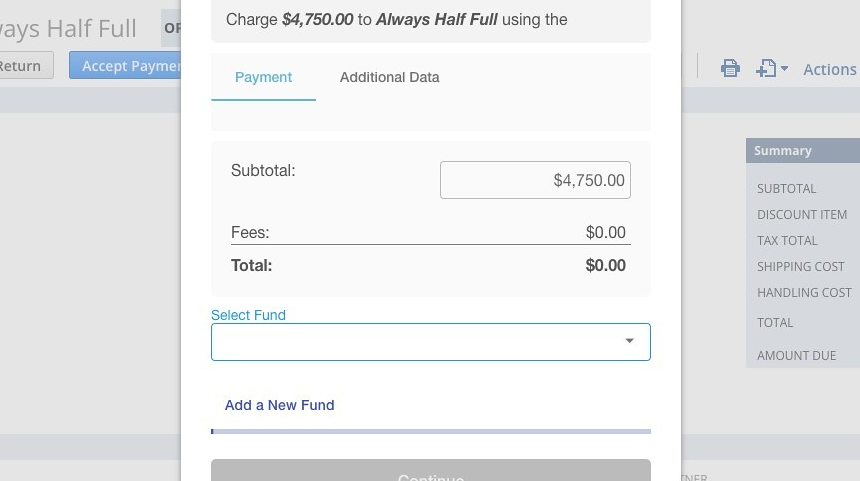Click the Always Half Full page title
Screen dimensions: 860x481
[x=68, y=29]
